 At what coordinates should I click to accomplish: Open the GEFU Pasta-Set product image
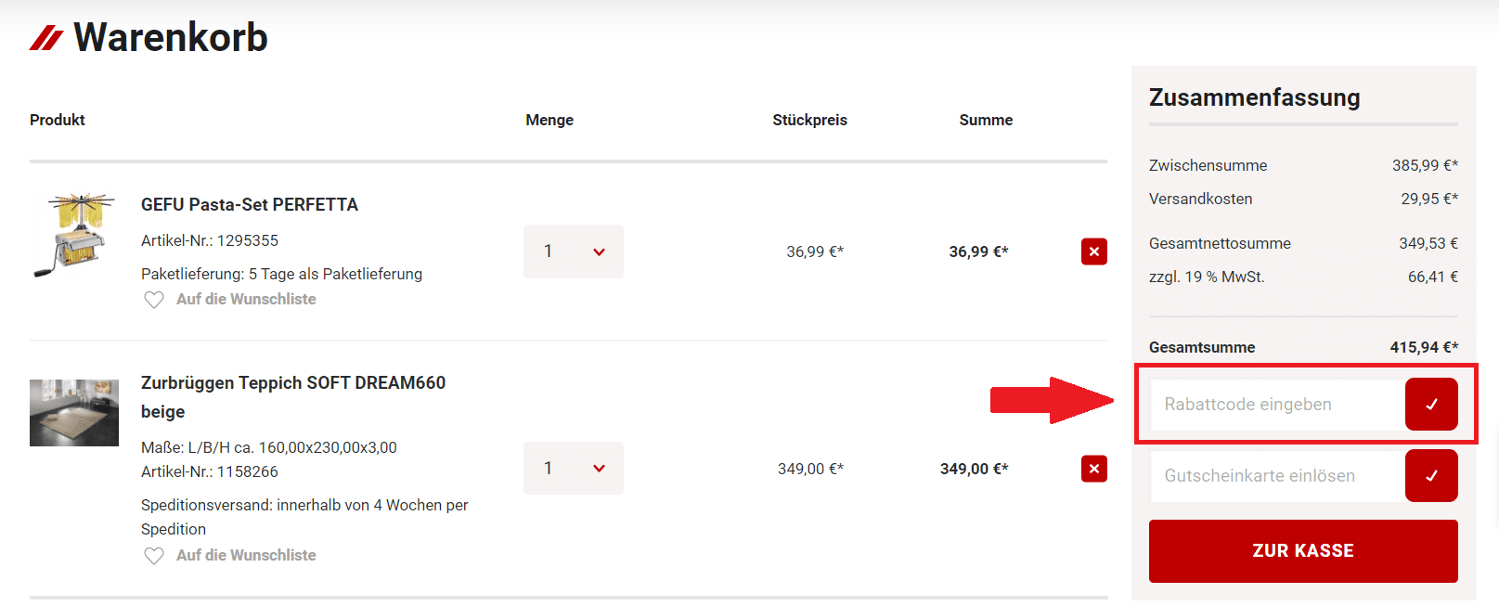(74, 235)
